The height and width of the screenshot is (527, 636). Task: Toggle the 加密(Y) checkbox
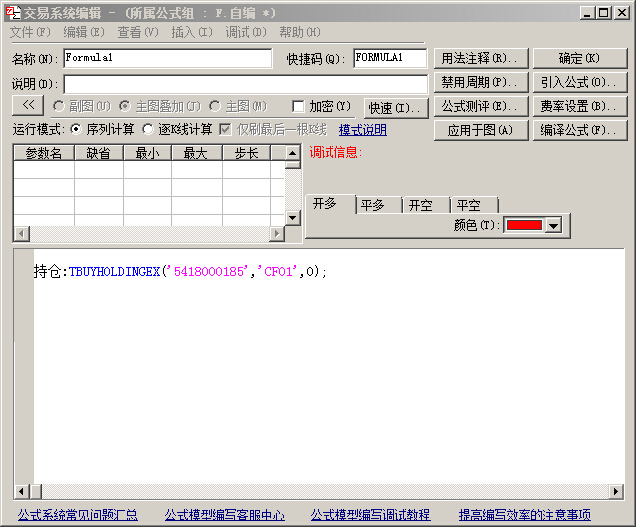coord(298,107)
